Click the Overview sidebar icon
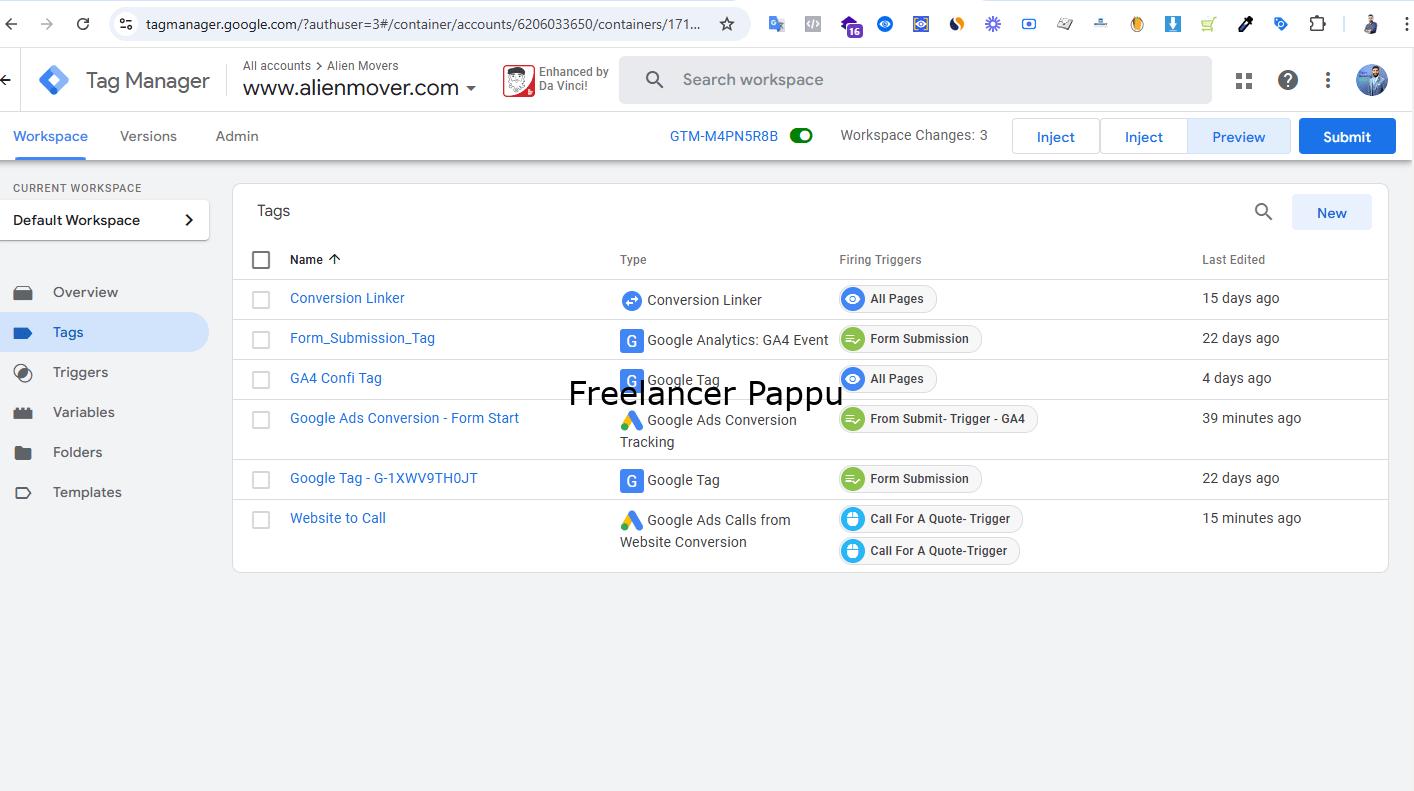 coord(23,292)
